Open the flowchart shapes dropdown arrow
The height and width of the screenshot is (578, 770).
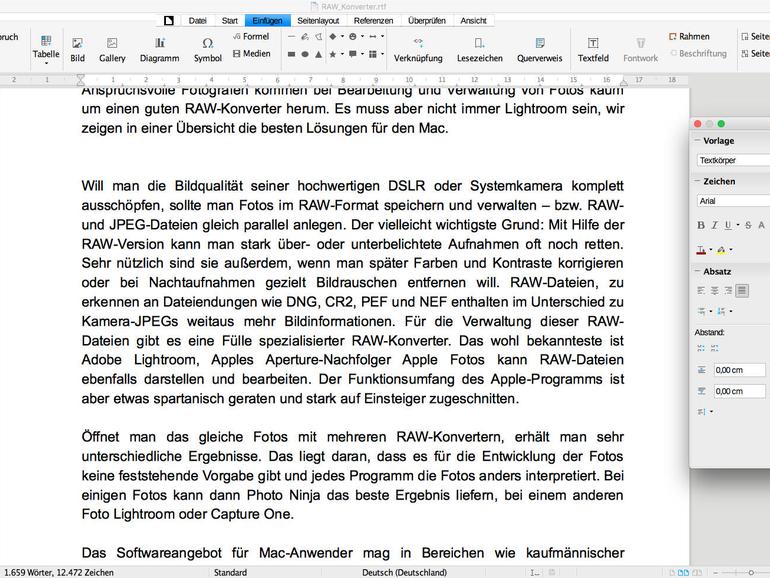pos(383,54)
